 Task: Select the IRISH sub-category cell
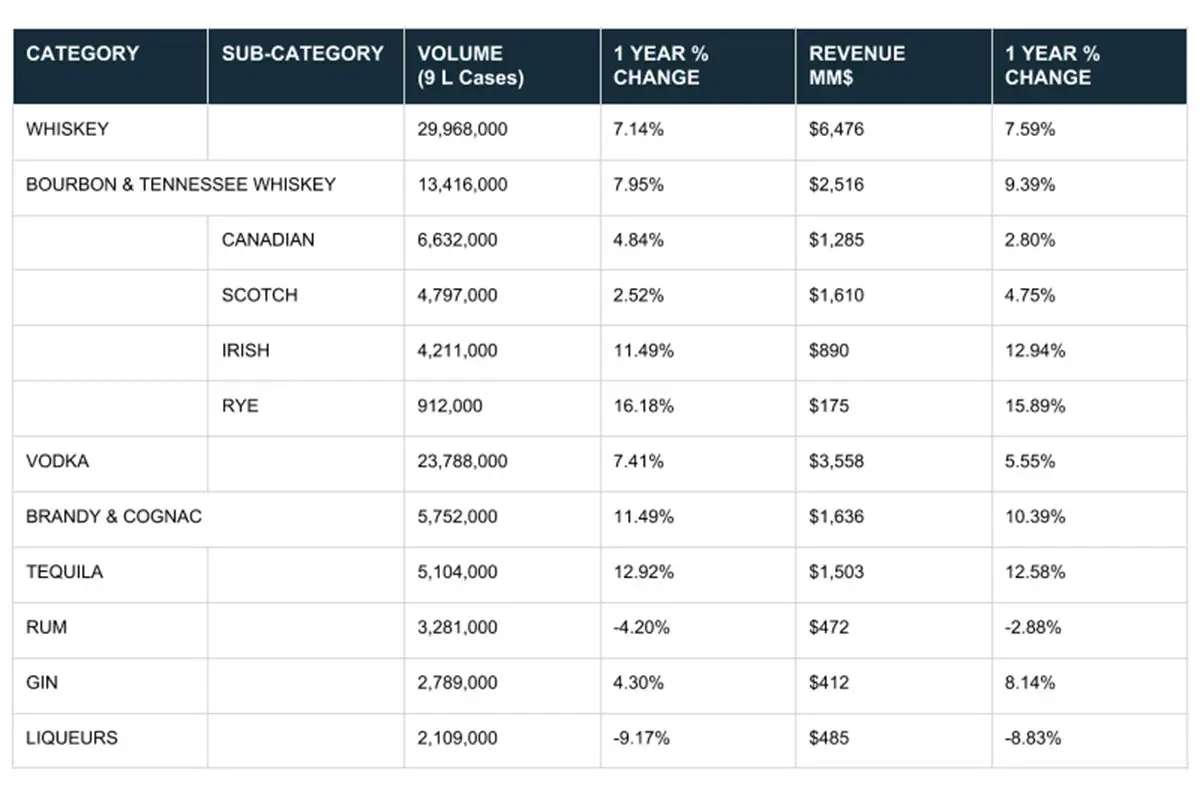click(x=246, y=351)
